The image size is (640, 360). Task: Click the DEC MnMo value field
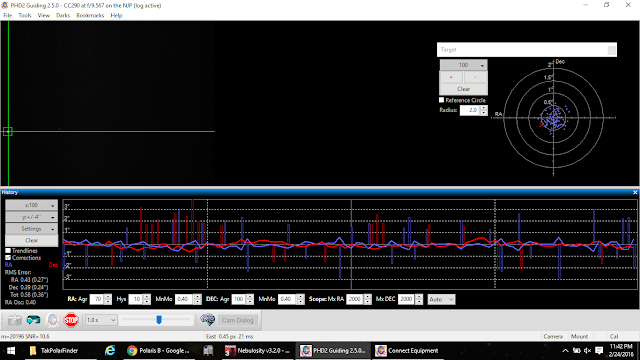click(287, 299)
